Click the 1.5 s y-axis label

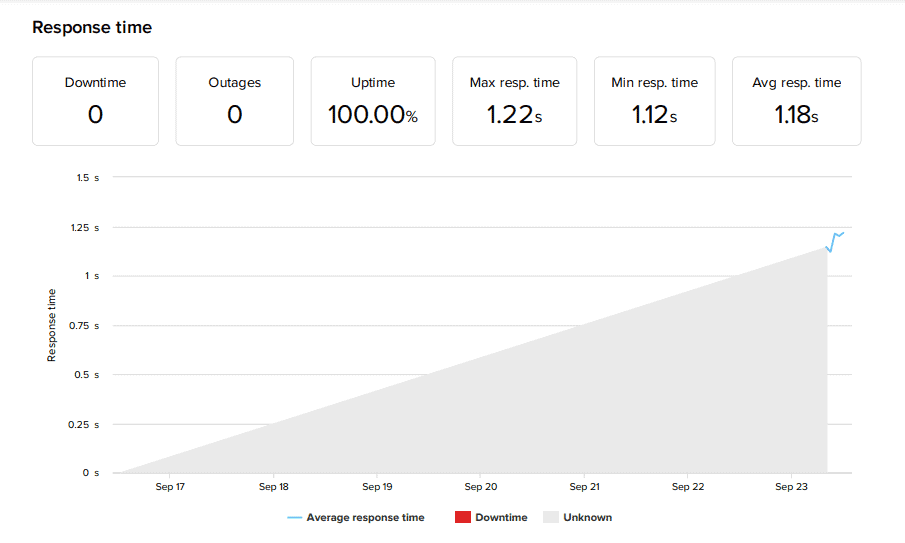pyautogui.click(x=88, y=178)
